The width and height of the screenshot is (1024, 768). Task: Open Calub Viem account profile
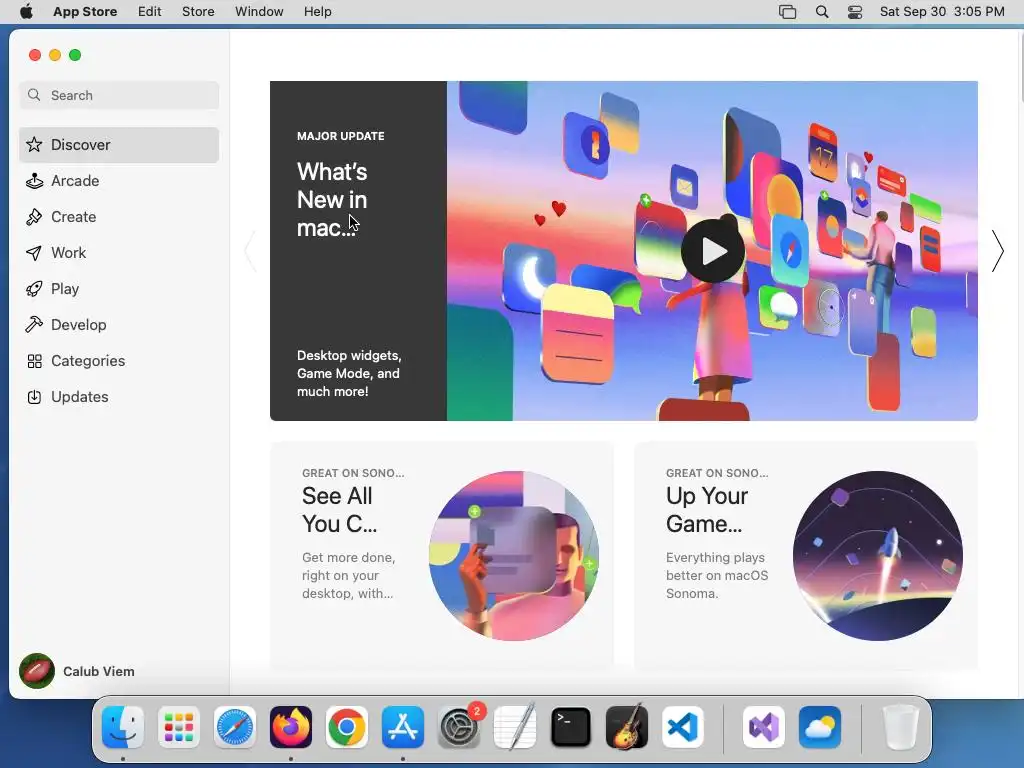pyautogui.click(x=77, y=671)
